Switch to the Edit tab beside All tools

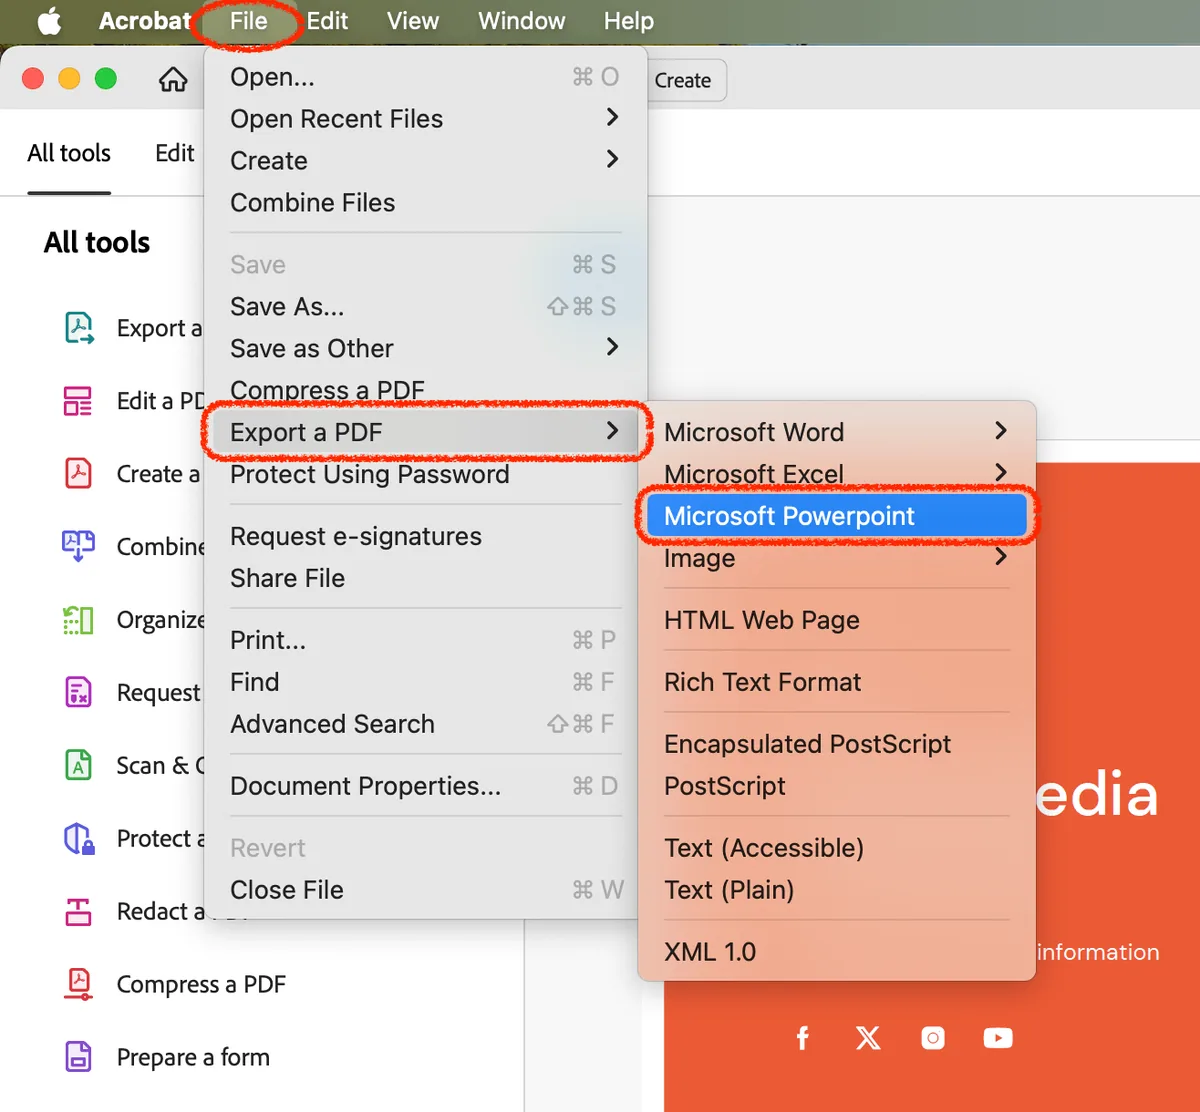[175, 153]
